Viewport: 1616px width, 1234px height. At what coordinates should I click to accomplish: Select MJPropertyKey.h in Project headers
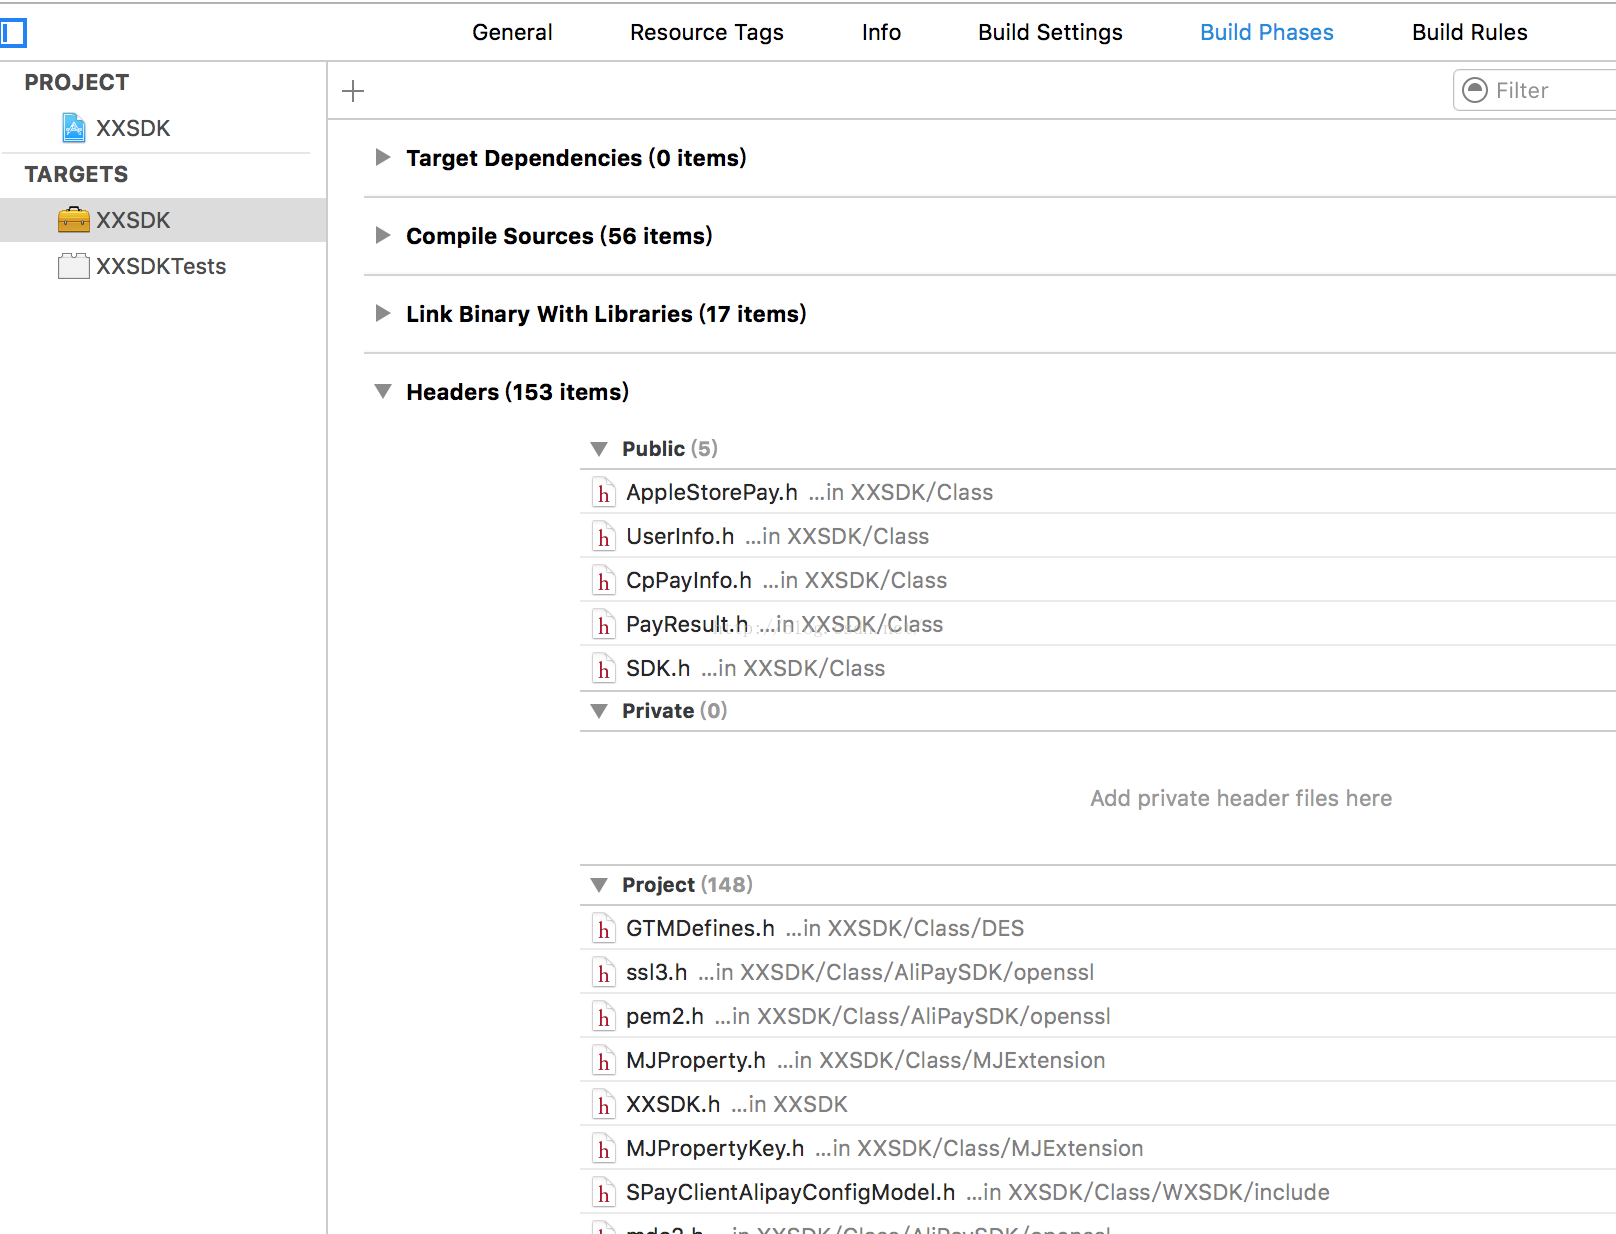[1098, 1148]
